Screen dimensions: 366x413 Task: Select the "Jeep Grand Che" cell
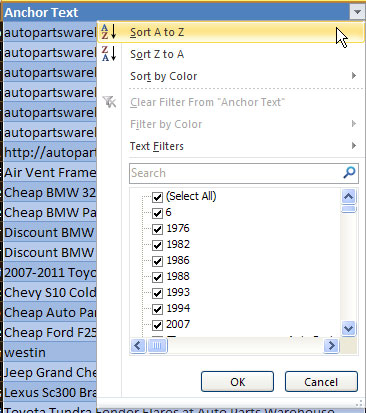click(50, 373)
